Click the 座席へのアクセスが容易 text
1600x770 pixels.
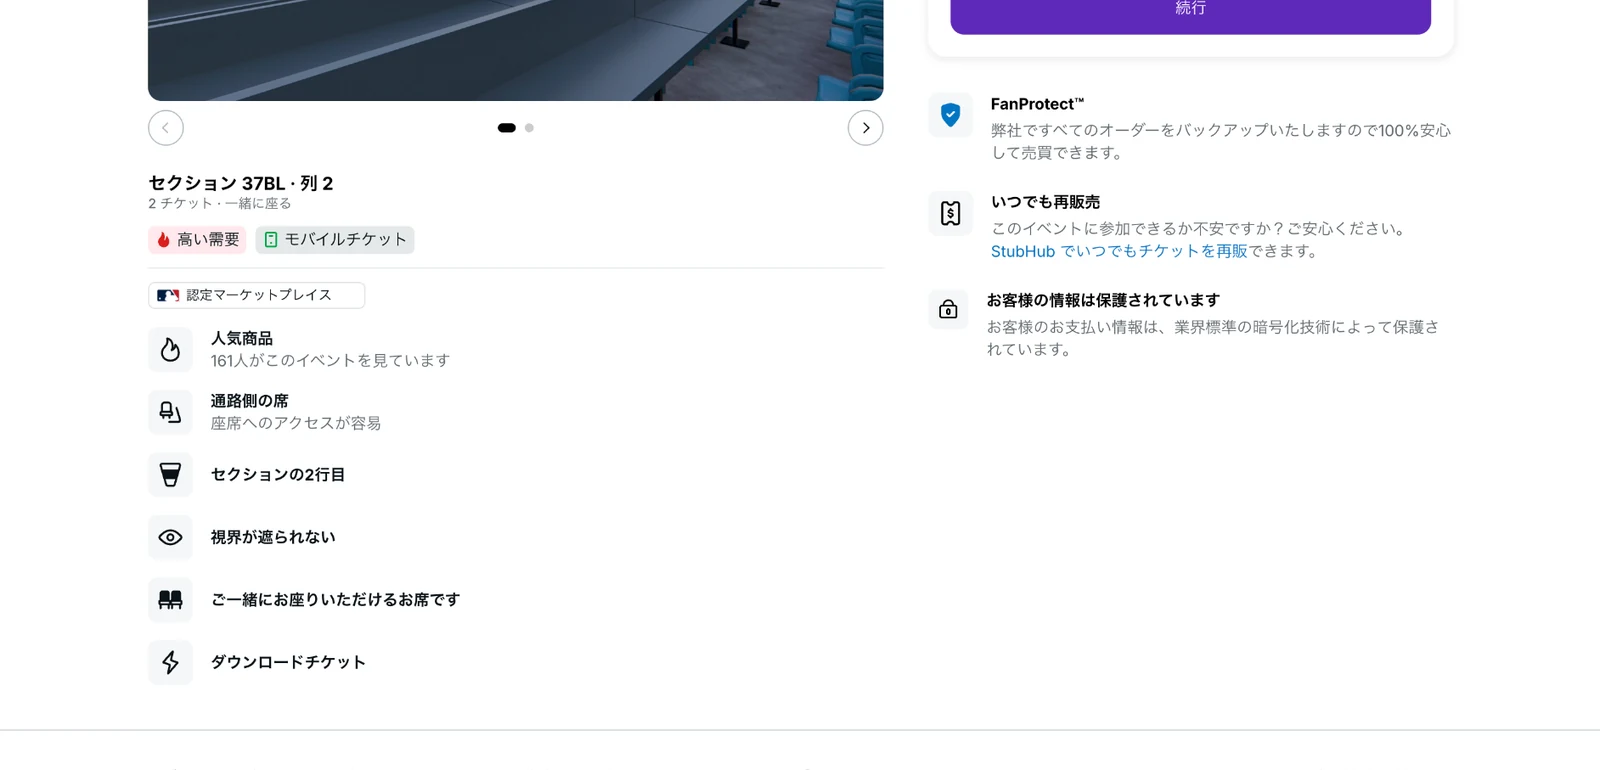tap(296, 424)
